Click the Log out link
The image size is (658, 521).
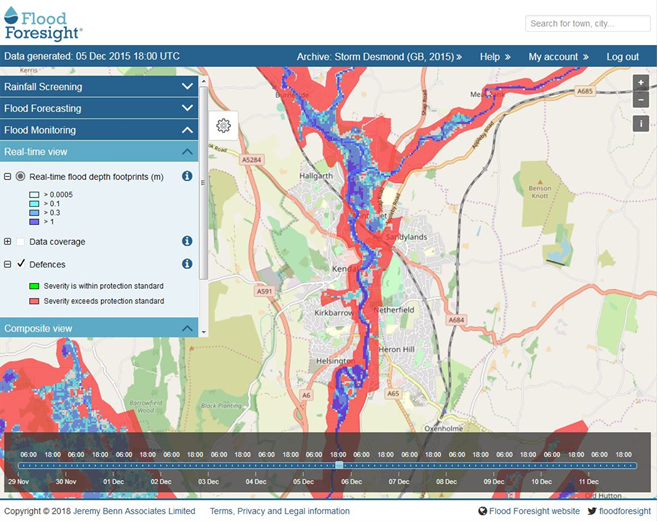pos(622,57)
